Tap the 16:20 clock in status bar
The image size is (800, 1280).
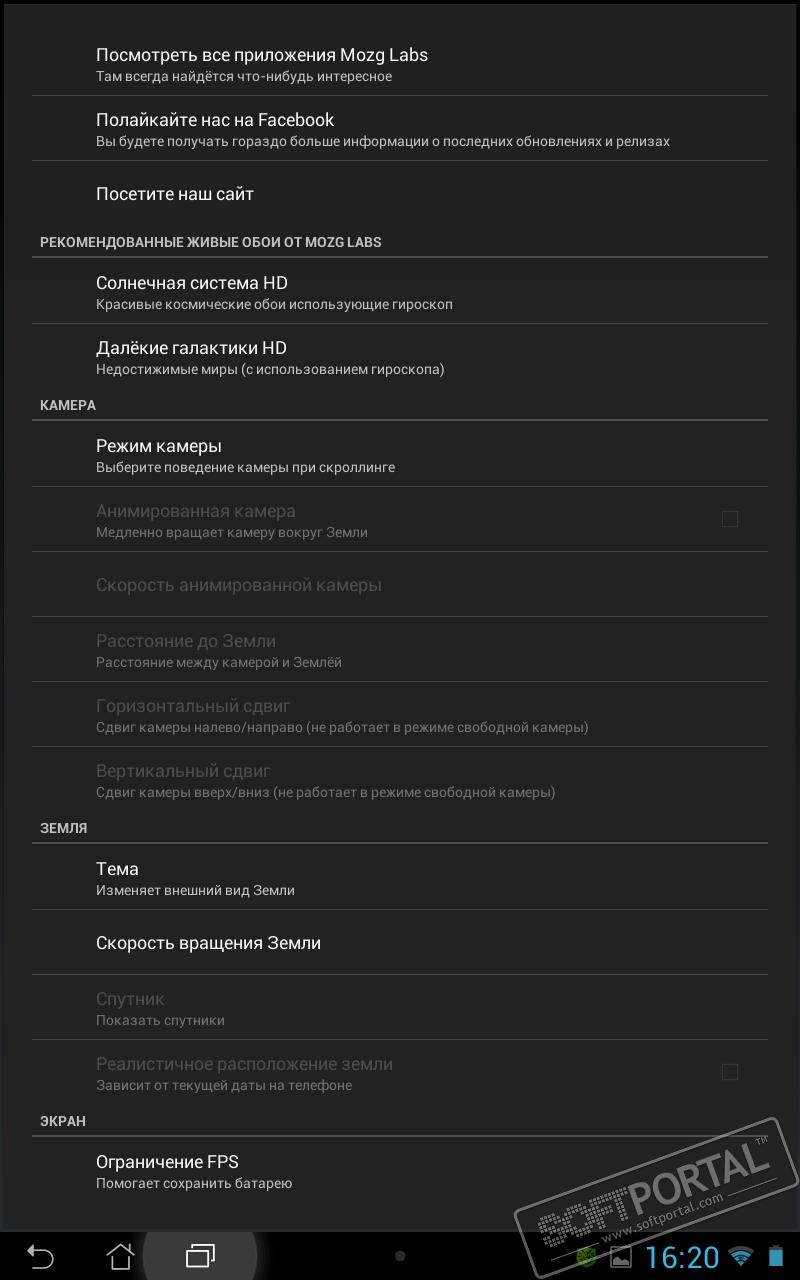click(682, 1257)
